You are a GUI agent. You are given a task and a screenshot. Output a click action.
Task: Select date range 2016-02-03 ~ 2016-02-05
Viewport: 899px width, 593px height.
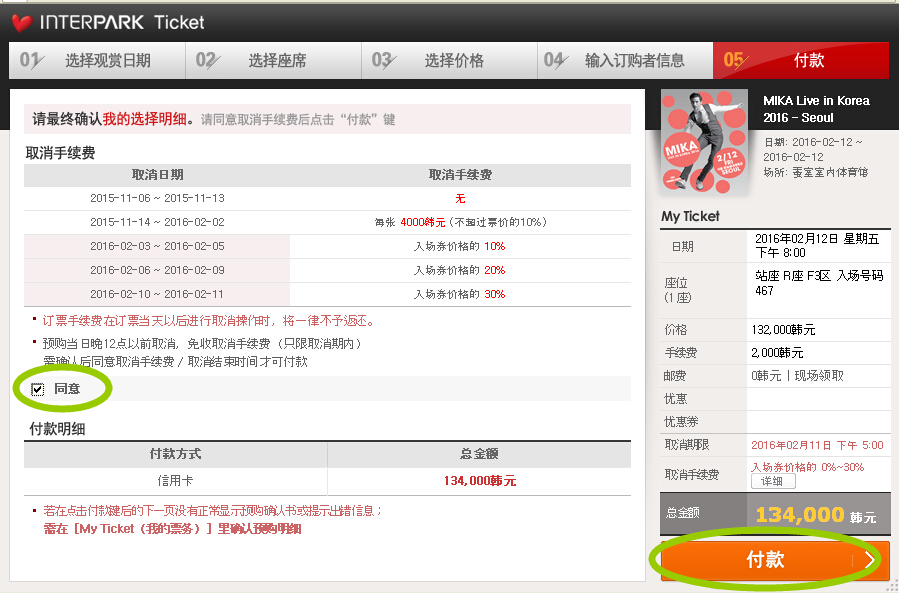coord(157,247)
